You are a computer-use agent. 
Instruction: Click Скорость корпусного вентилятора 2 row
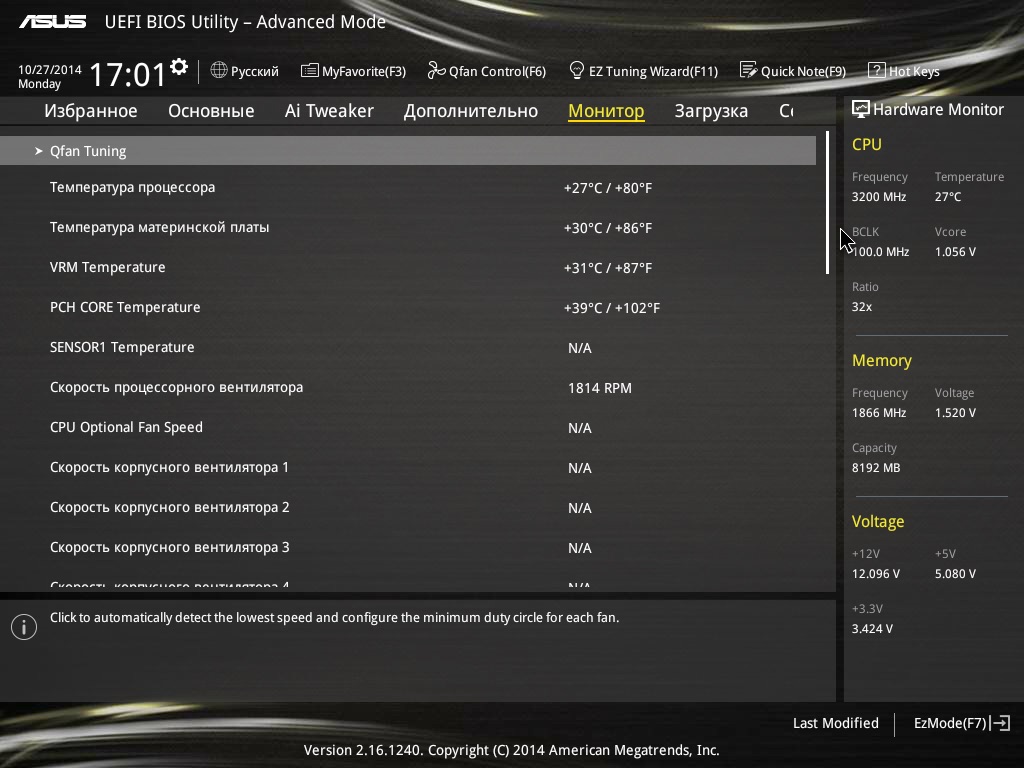tap(408, 507)
